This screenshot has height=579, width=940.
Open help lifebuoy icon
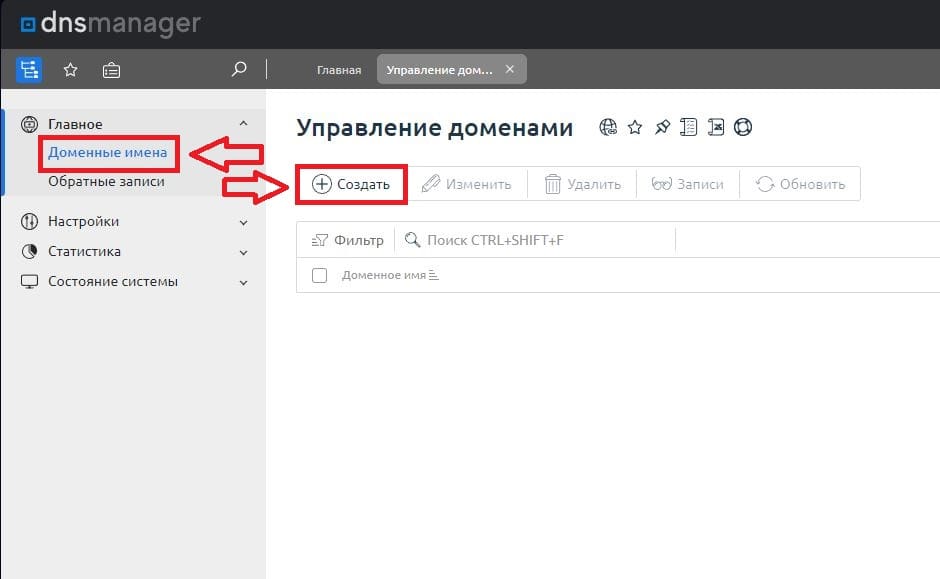tap(743, 127)
